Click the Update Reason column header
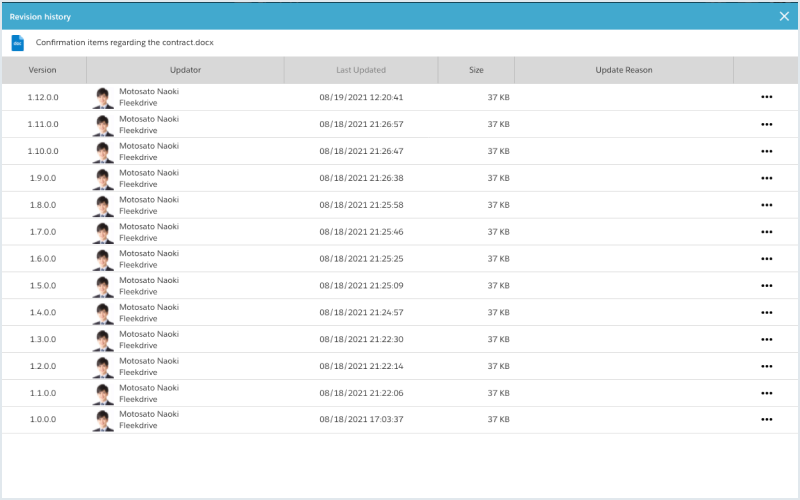 (623, 70)
